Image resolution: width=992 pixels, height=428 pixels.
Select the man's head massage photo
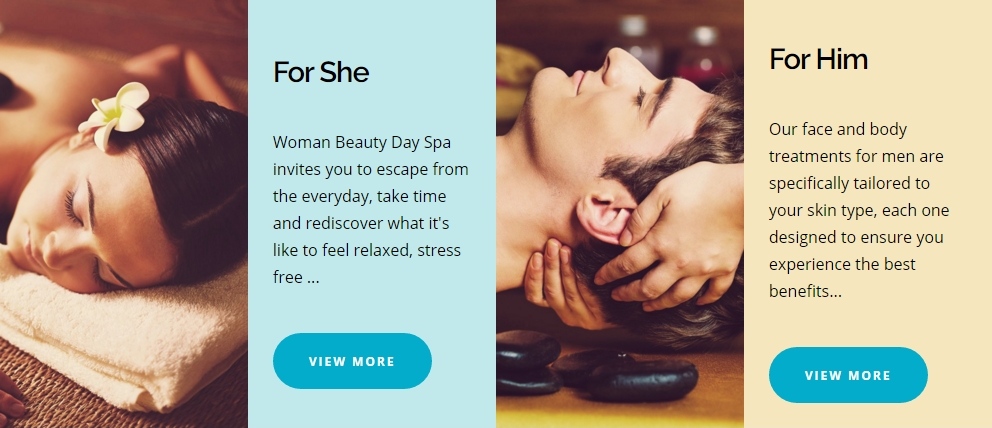620,214
